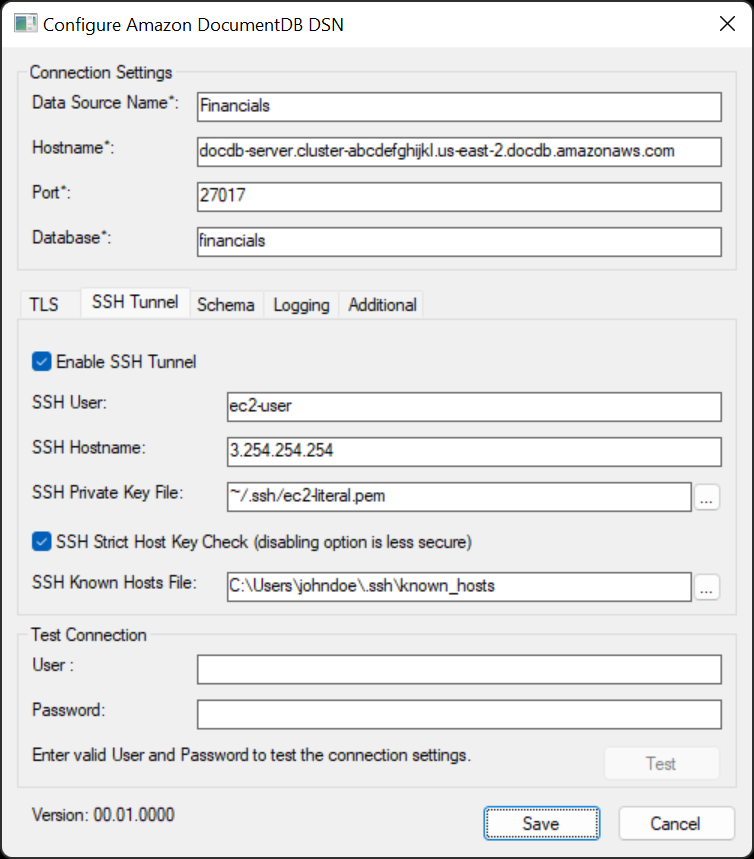Select the SSH Tunnel tab

pos(135,302)
